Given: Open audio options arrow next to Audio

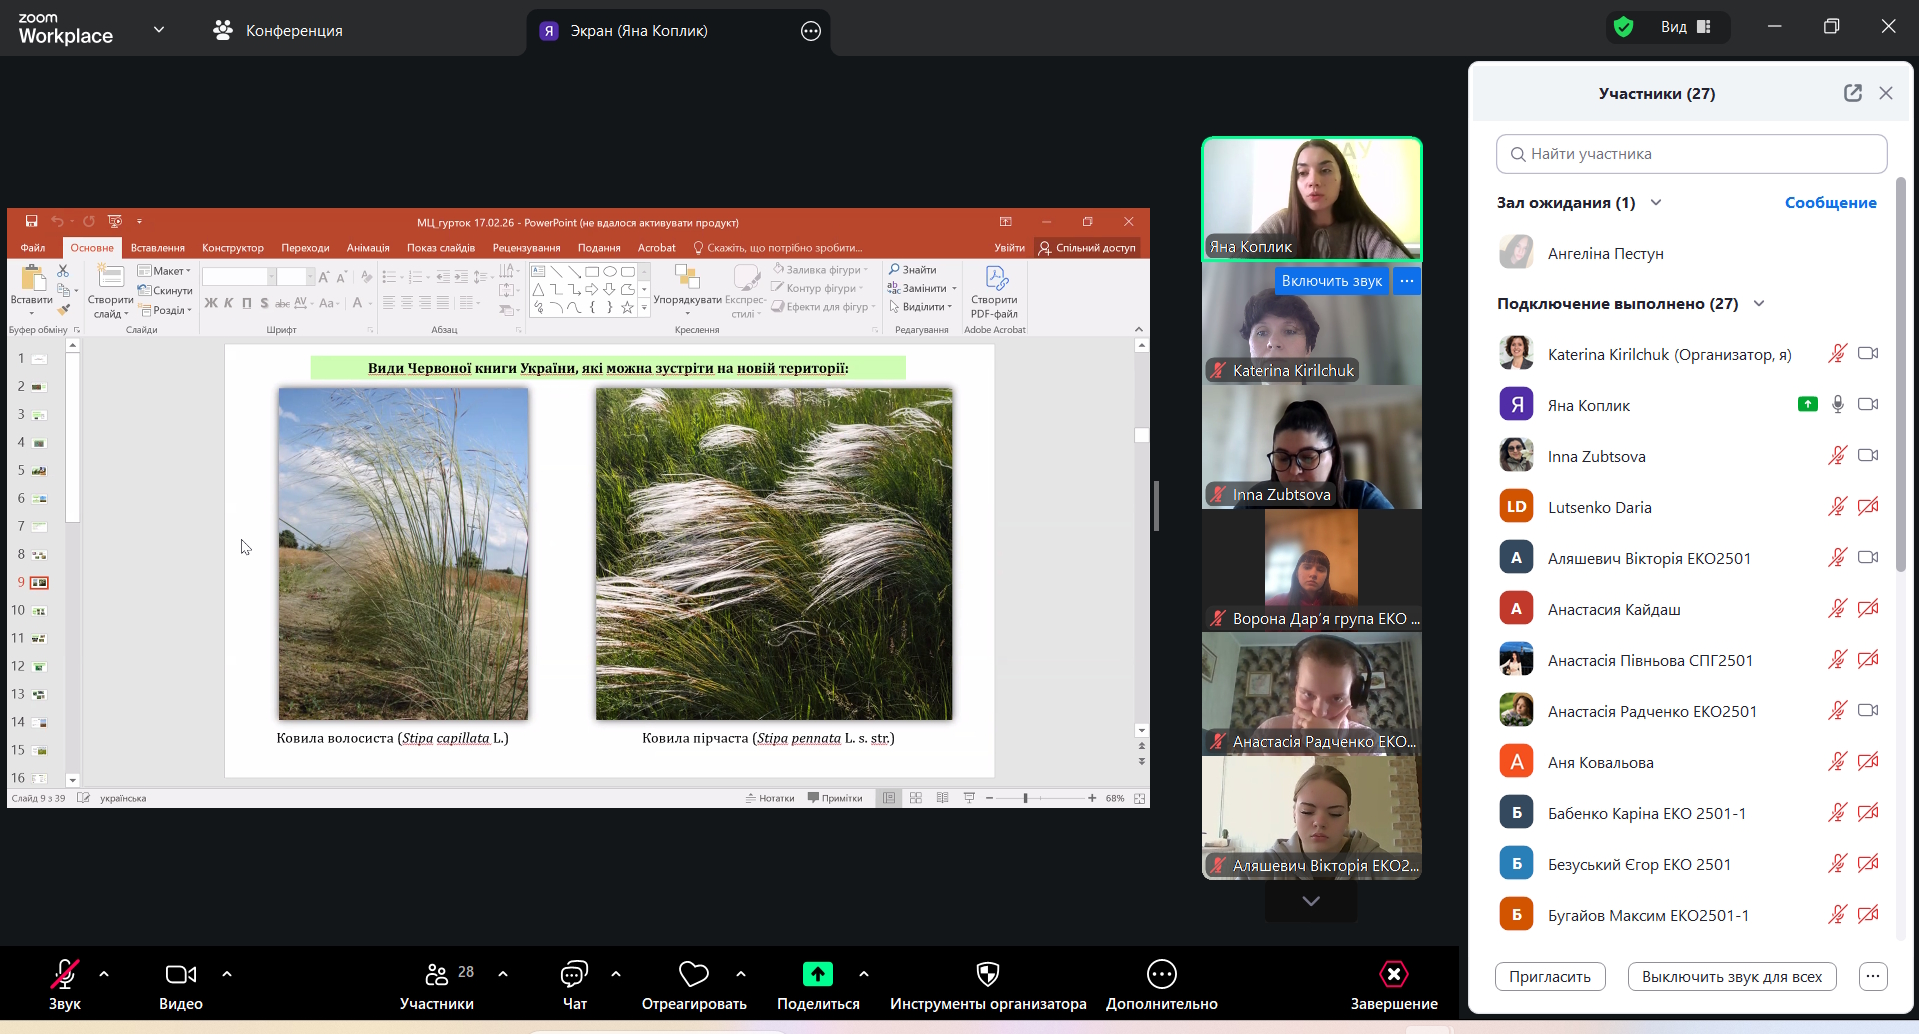Looking at the screenshot, I should point(104,974).
